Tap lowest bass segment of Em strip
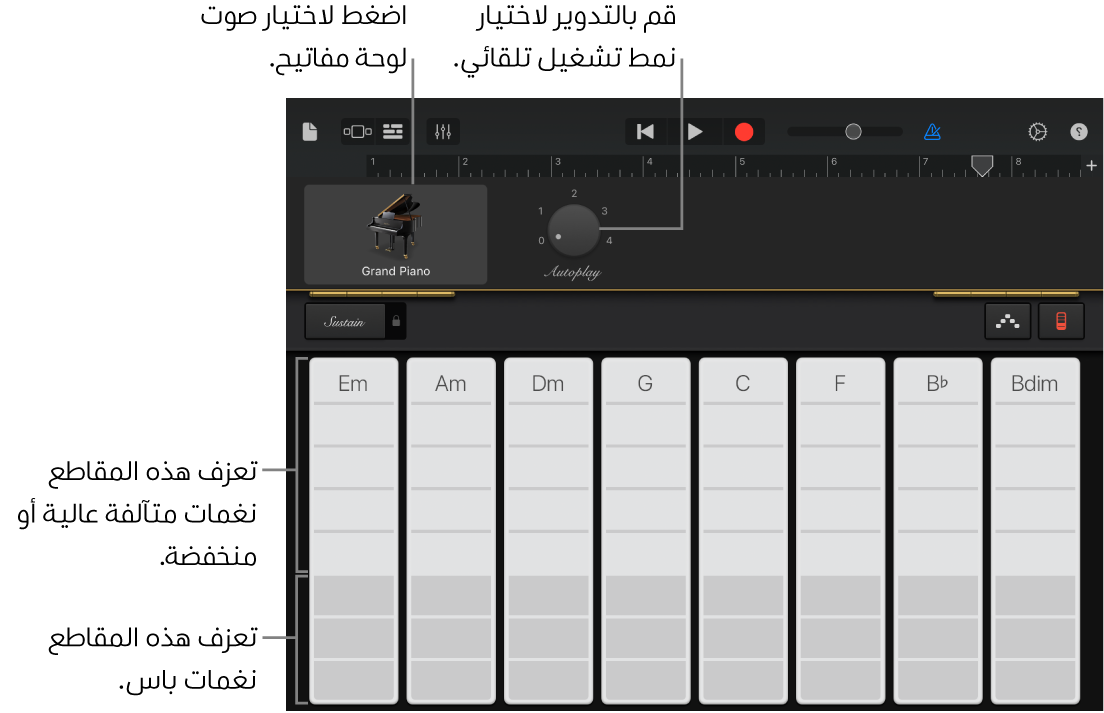The image size is (1104, 713). click(x=353, y=680)
